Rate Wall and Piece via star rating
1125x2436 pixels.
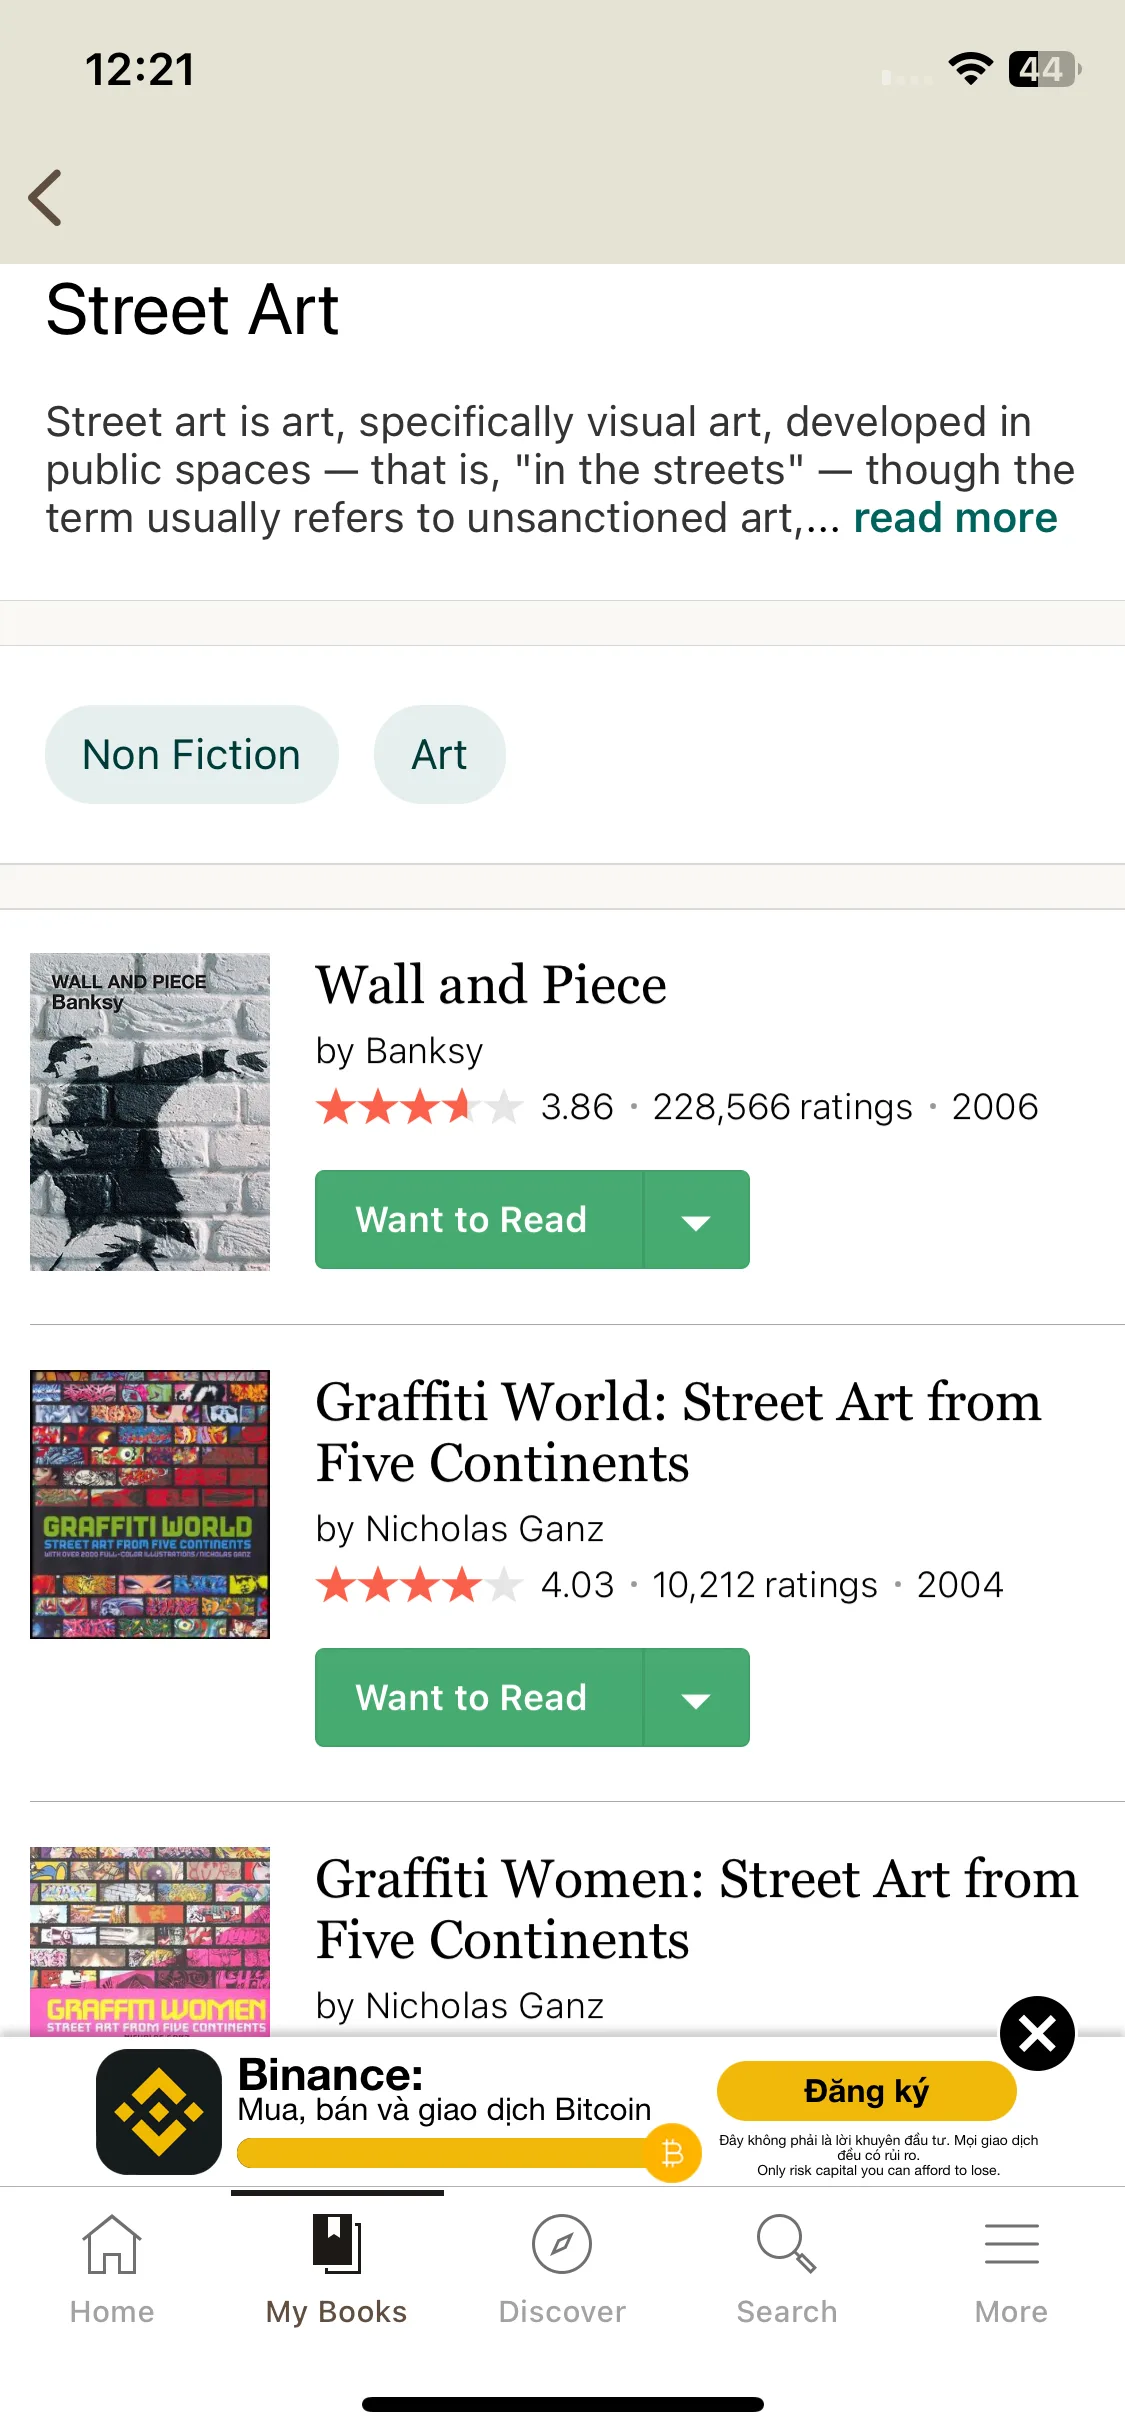click(420, 1107)
